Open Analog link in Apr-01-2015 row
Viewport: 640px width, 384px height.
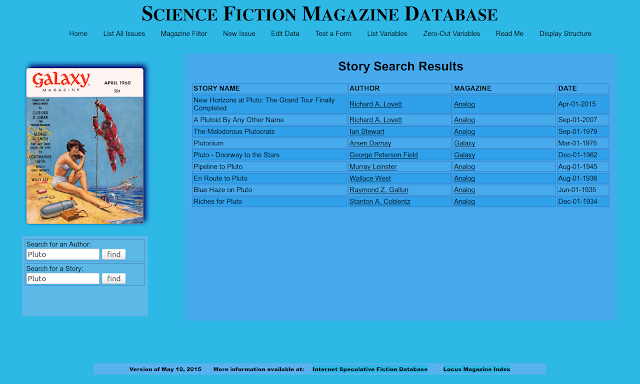pyautogui.click(x=464, y=104)
